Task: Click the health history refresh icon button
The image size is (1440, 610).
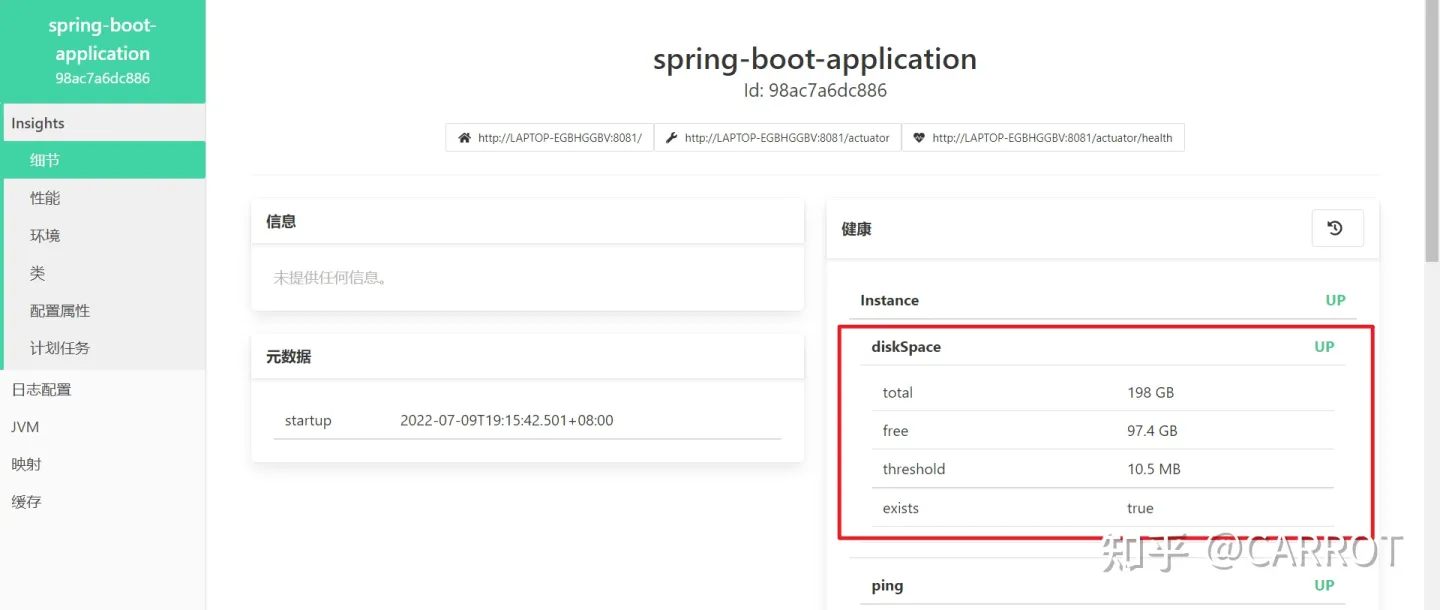Action: (1337, 228)
